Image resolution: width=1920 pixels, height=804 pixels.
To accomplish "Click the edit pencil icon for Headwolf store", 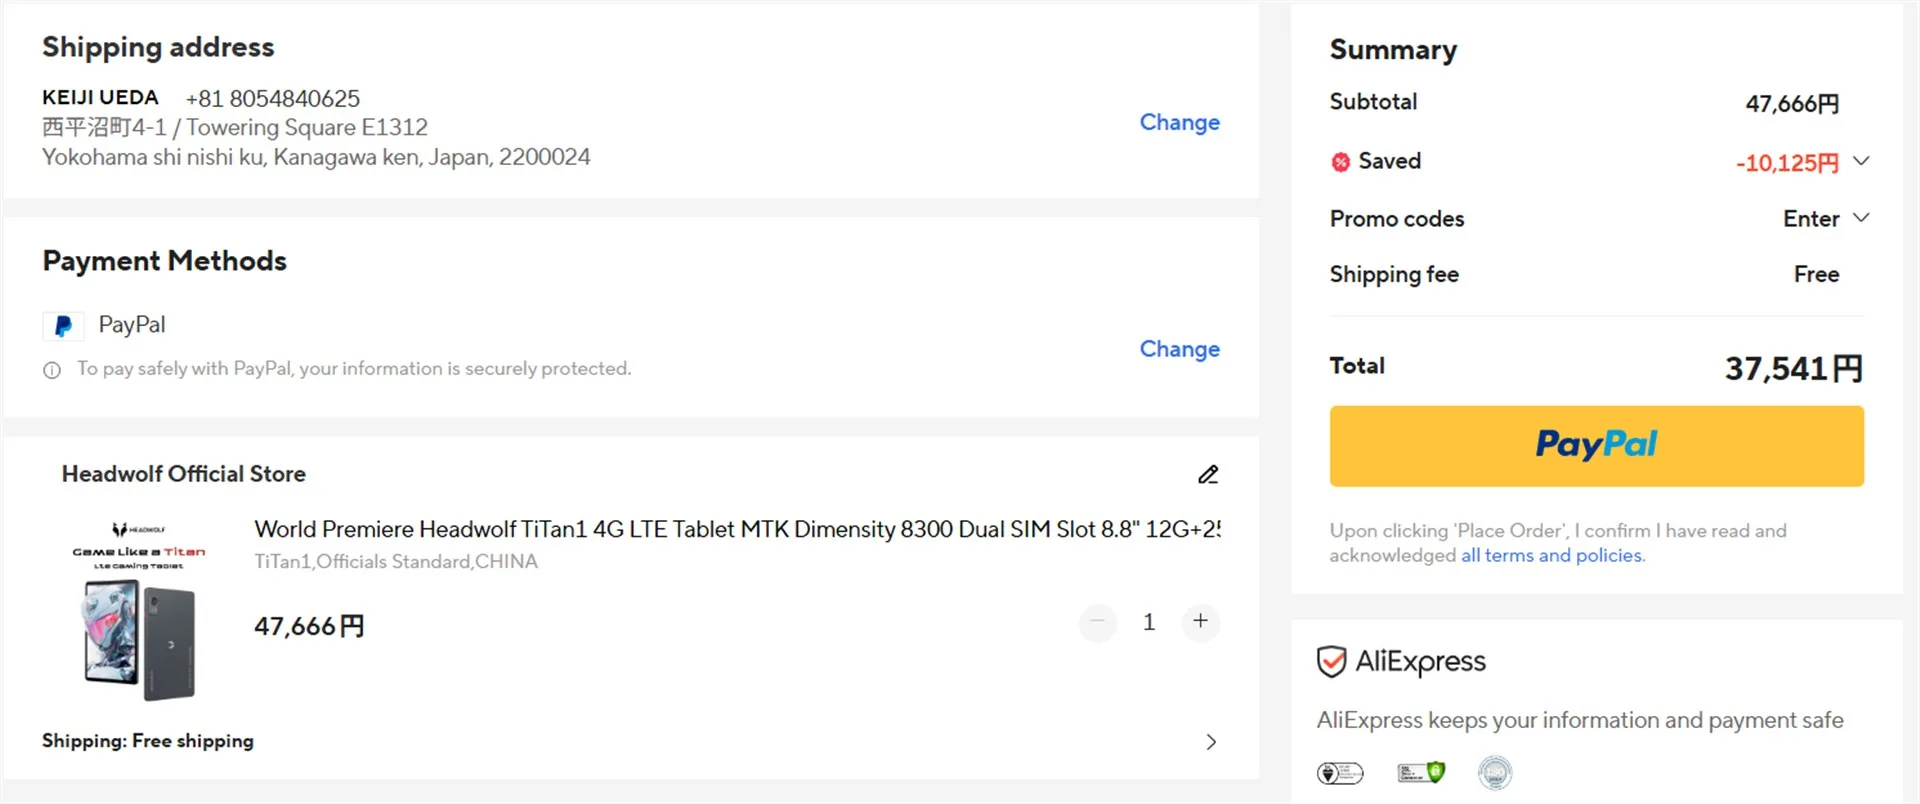I will pyautogui.click(x=1208, y=475).
